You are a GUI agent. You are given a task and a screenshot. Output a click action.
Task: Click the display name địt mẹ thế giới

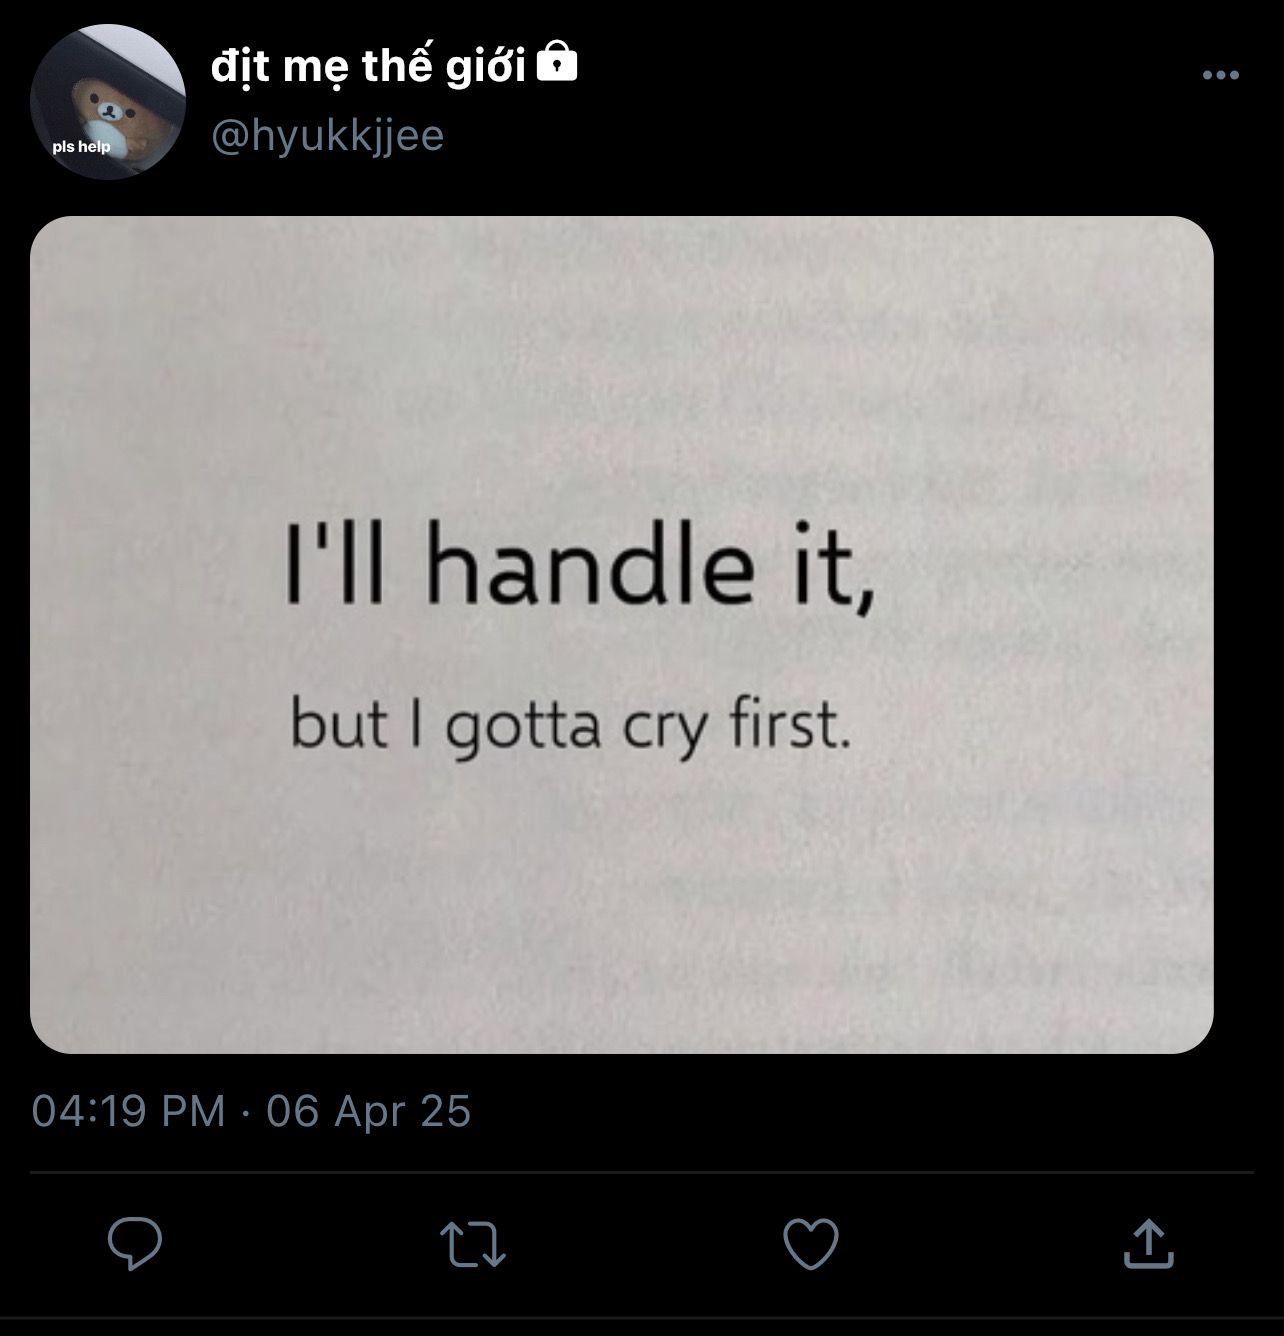368,66
